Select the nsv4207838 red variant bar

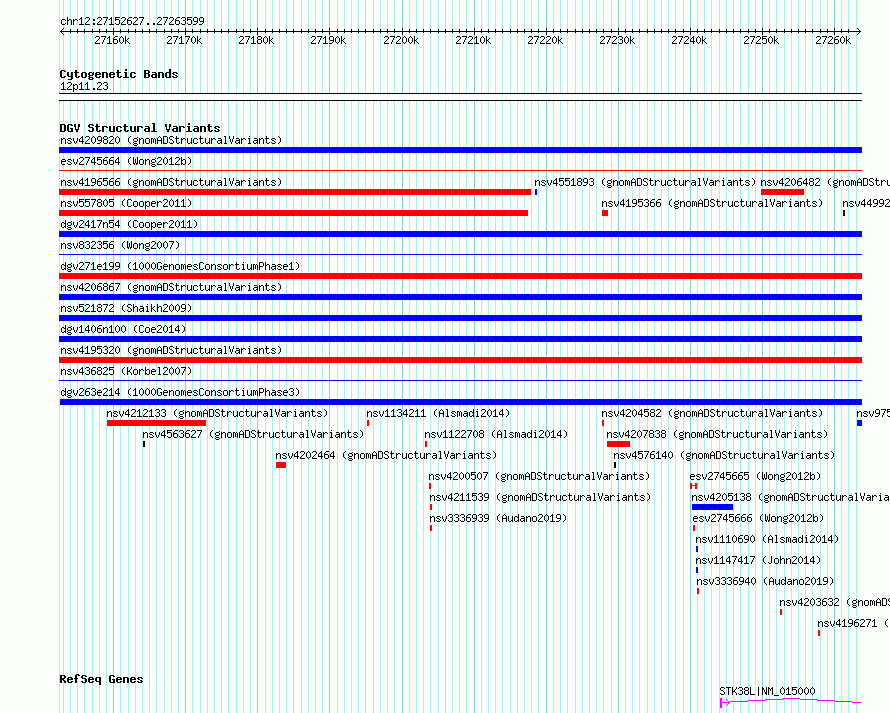point(618,444)
